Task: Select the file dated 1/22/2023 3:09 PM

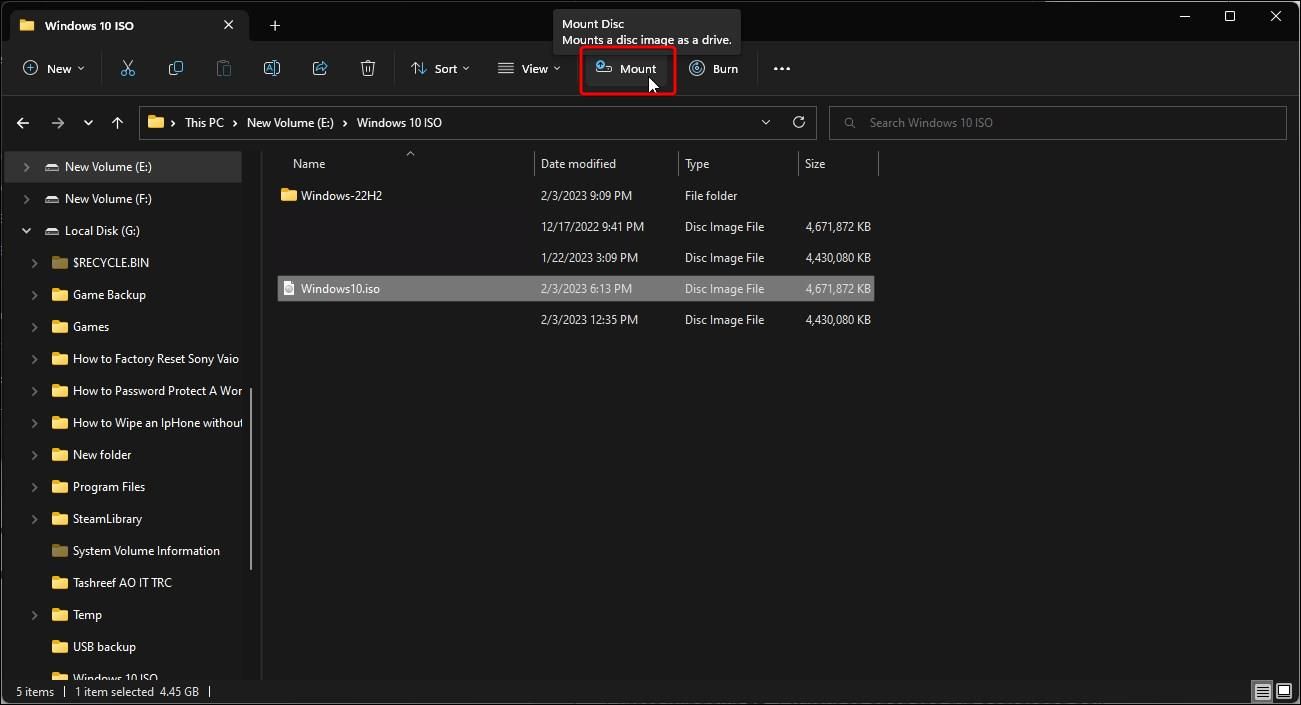Action: pos(576,257)
